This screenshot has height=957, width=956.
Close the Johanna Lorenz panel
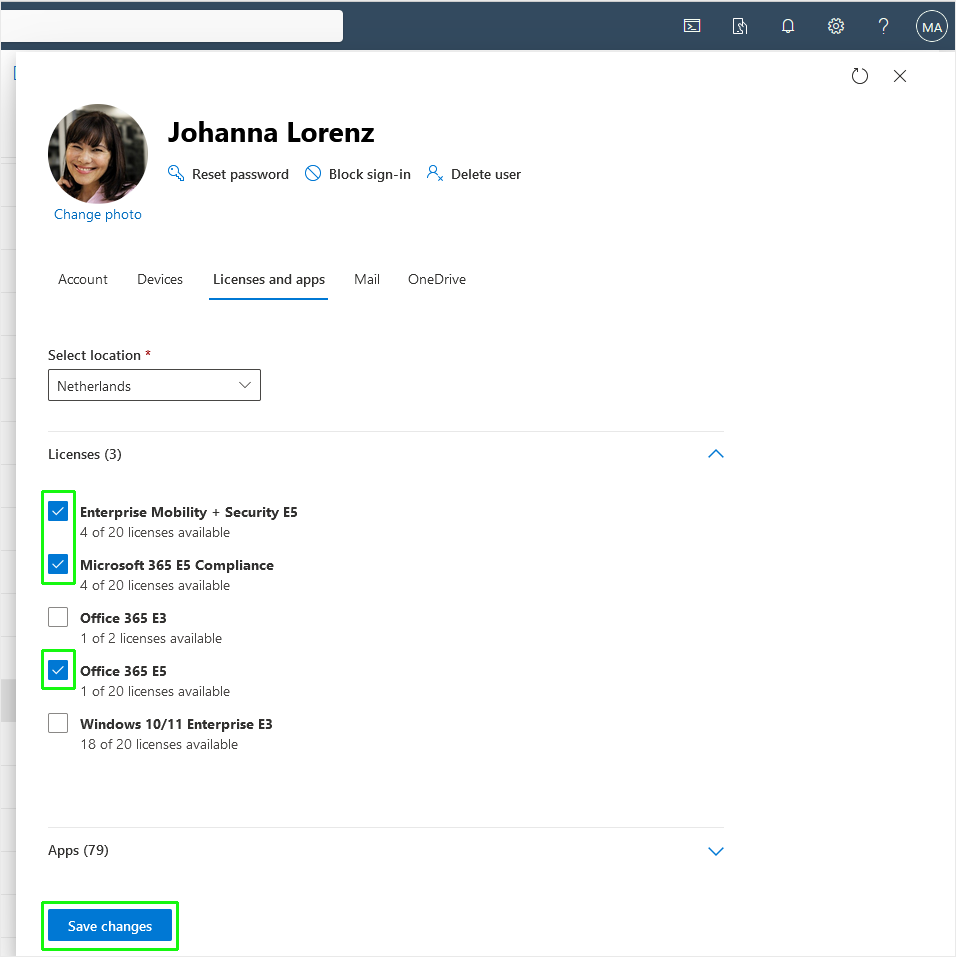tap(899, 76)
